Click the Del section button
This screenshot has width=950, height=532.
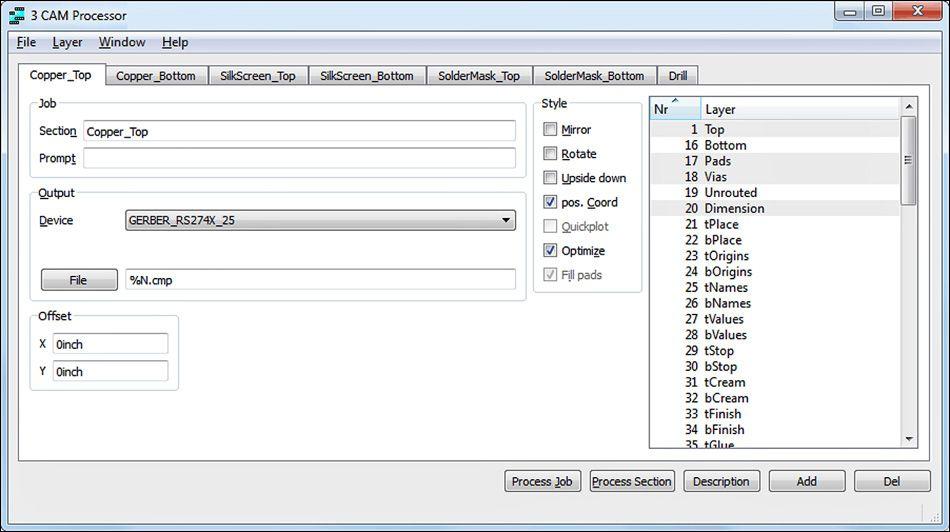click(x=892, y=481)
